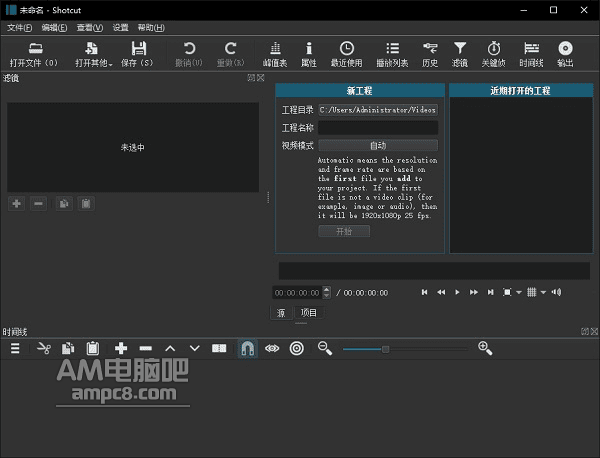The width and height of the screenshot is (600, 458).
Task: Toggle the player grid overlay
Action: click(x=532, y=292)
